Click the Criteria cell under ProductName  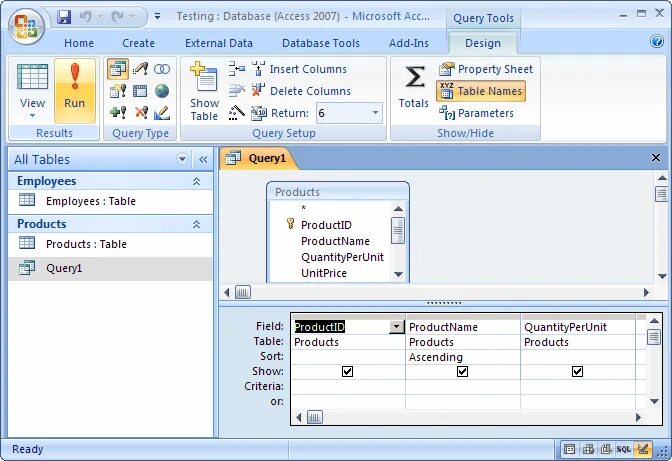[463, 386]
